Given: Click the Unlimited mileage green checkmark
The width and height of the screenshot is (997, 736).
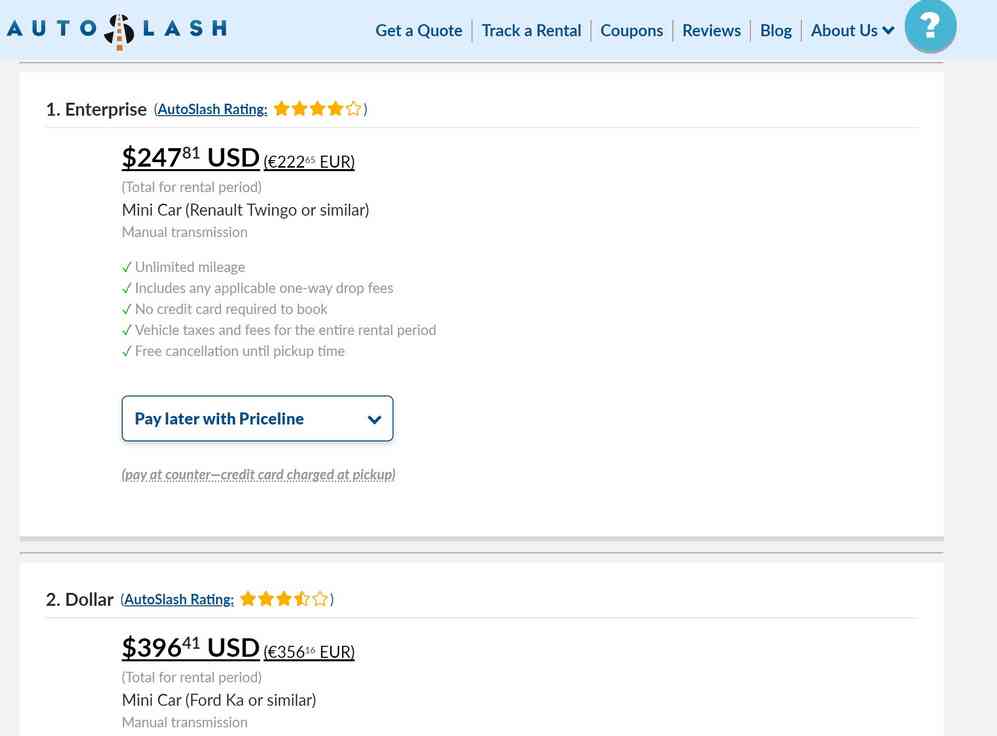Looking at the screenshot, I should tap(127, 267).
